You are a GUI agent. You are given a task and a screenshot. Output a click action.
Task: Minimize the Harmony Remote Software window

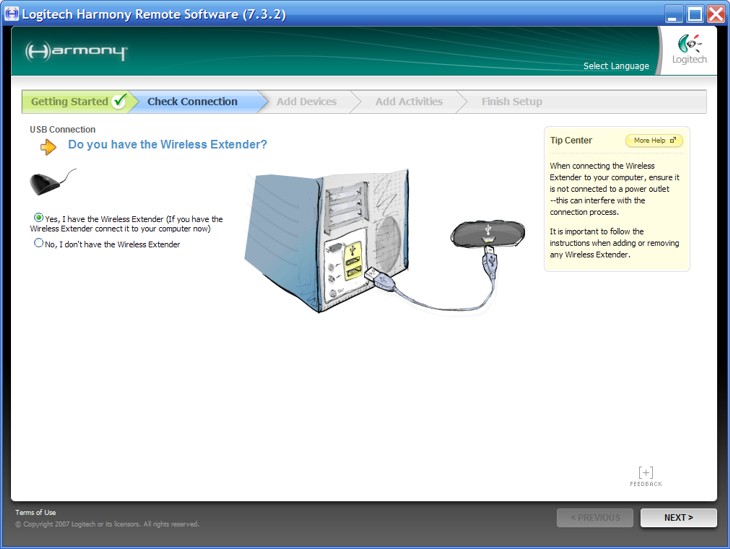click(672, 14)
